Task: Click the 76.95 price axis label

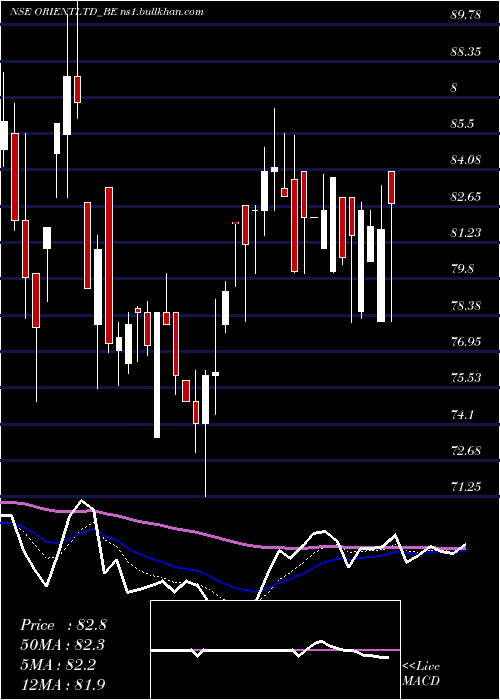Action: click(x=465, y=342)
